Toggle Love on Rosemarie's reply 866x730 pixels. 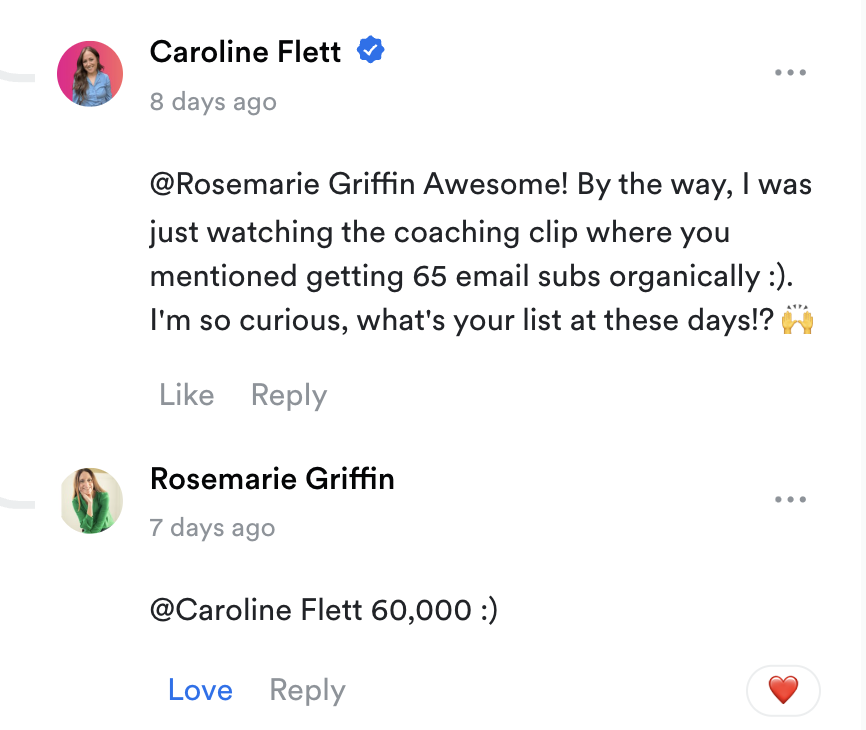tap(200, 690)
